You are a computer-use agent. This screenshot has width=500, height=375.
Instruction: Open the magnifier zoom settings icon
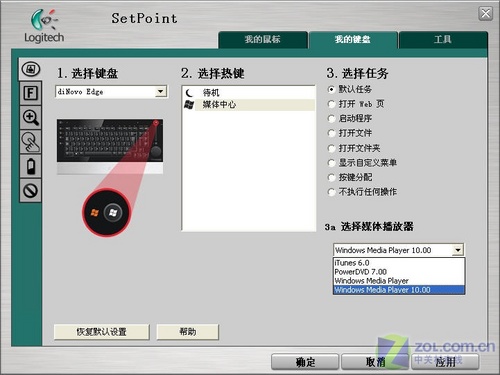click(31, 117)
